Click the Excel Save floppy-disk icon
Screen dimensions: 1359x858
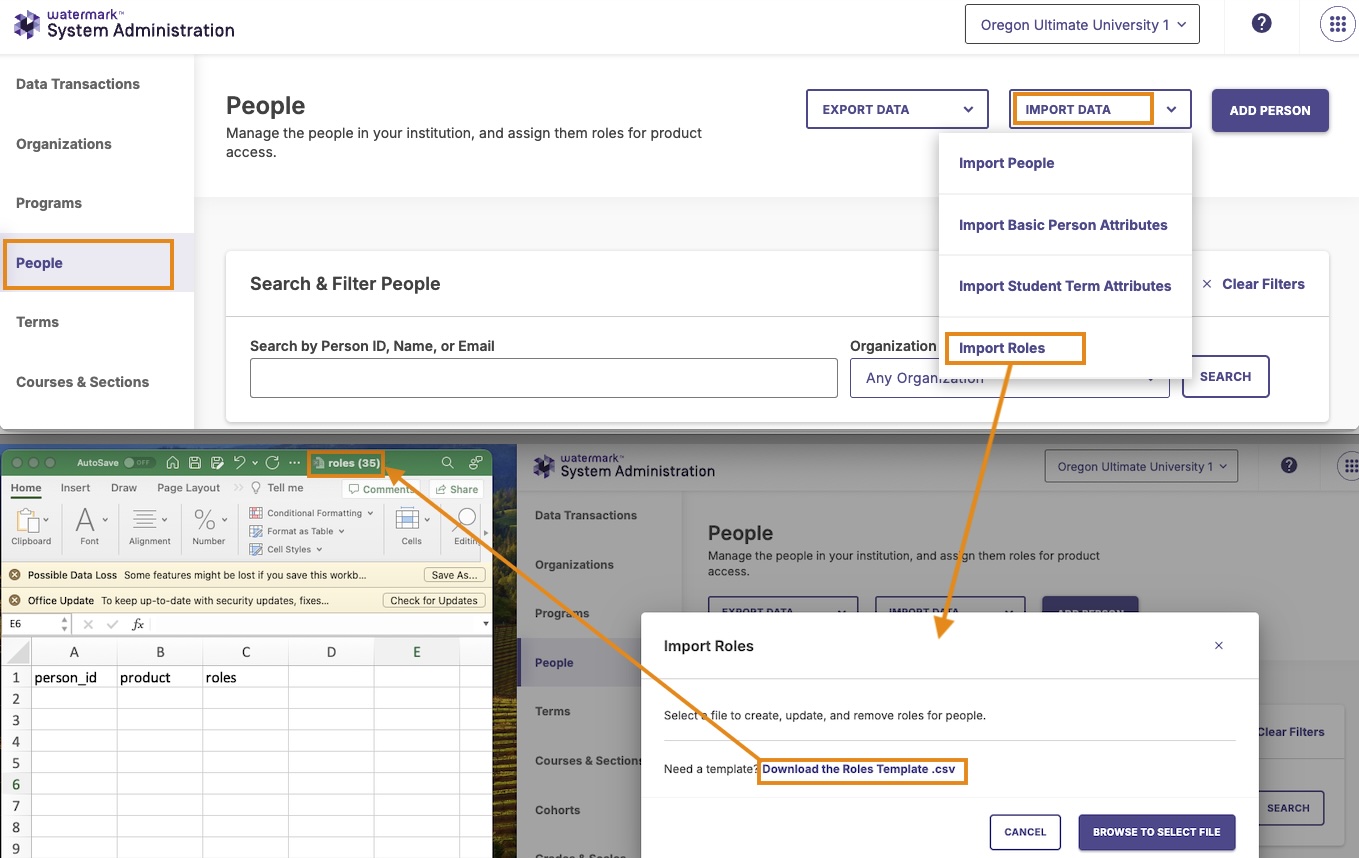[x=195, y=463]
